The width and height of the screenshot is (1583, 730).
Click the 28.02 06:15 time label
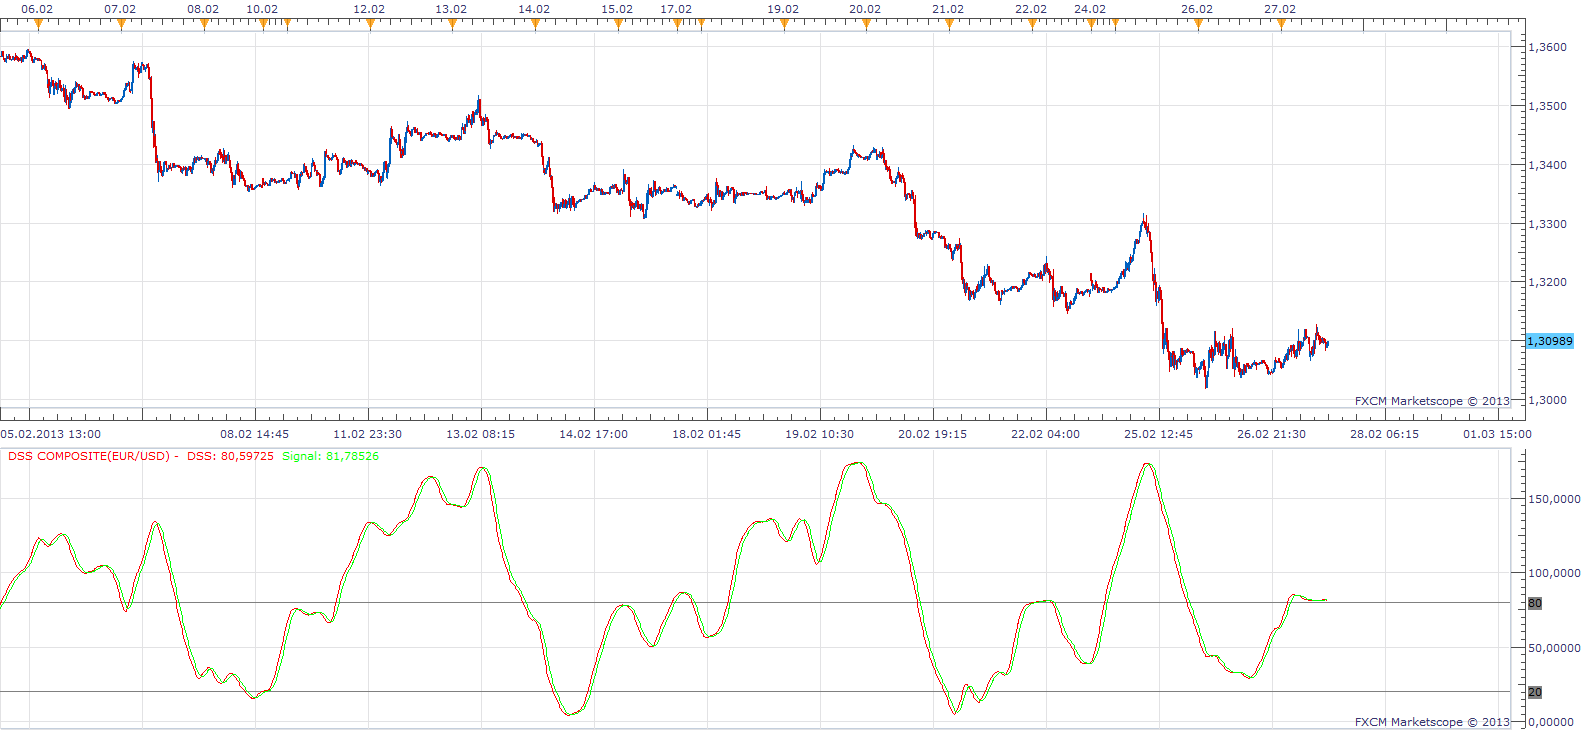[x=1384, y=434]
